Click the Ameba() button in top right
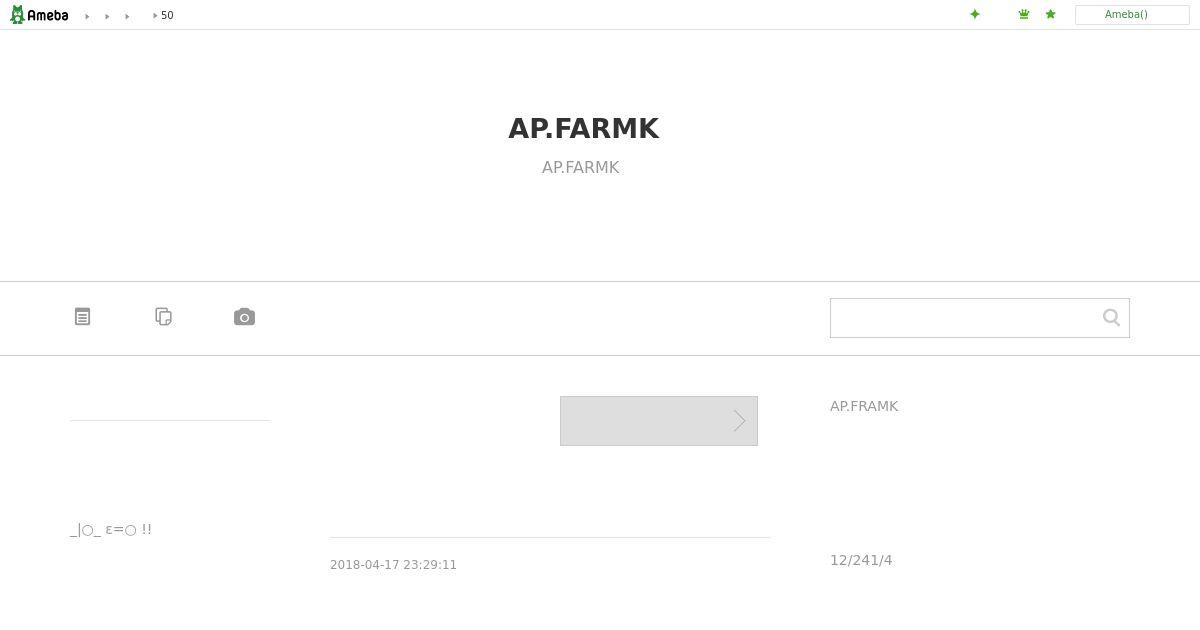This screenshot has height=630, width=1200. (1132, 15)
